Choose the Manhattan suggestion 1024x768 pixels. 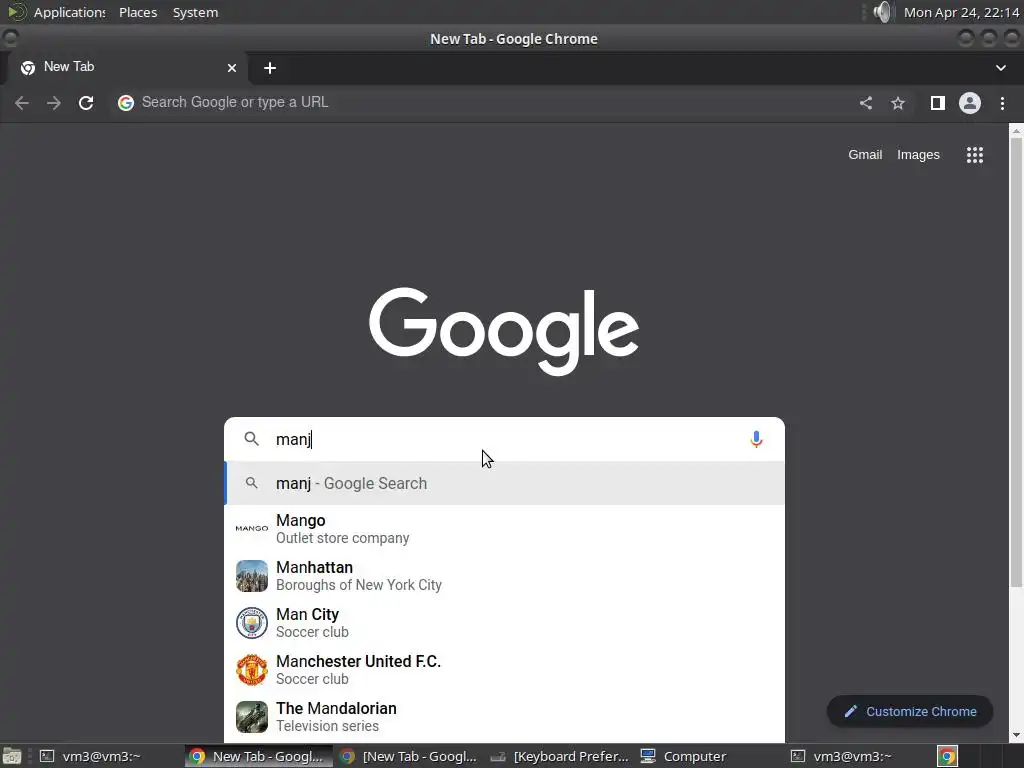(x=504, y=576)
